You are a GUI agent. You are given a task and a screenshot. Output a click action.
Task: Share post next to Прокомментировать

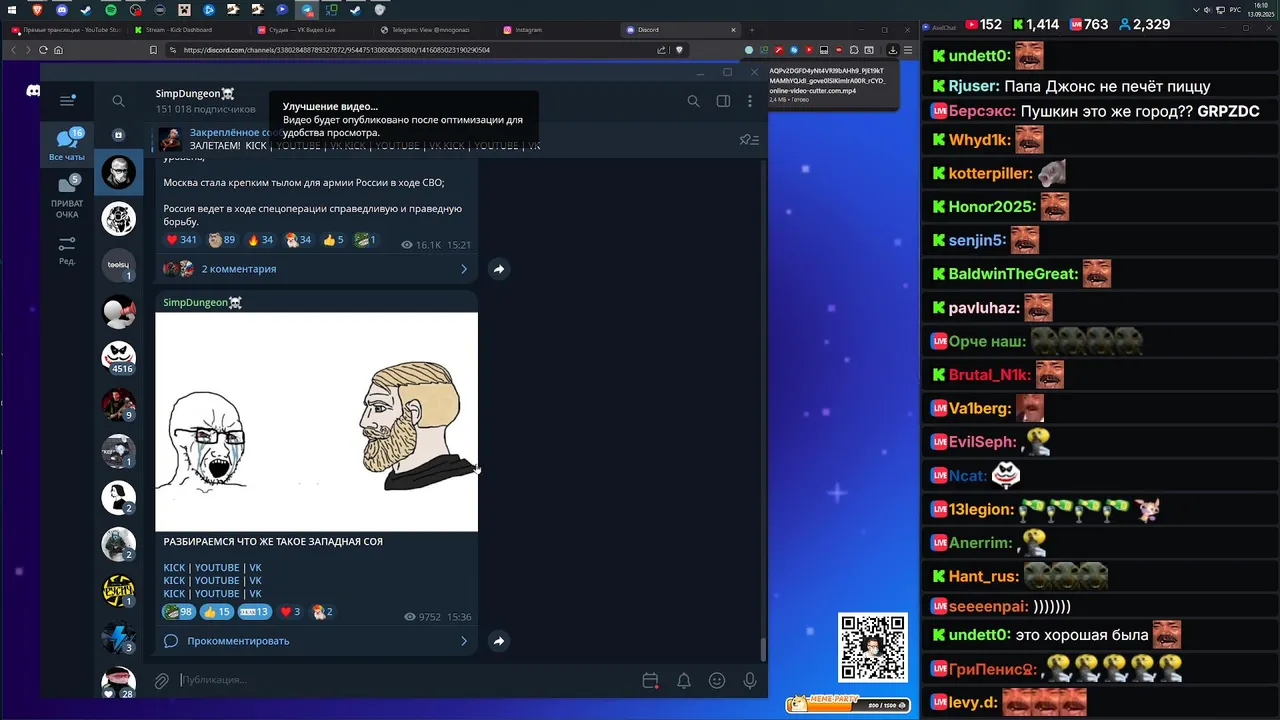(499, 641)
